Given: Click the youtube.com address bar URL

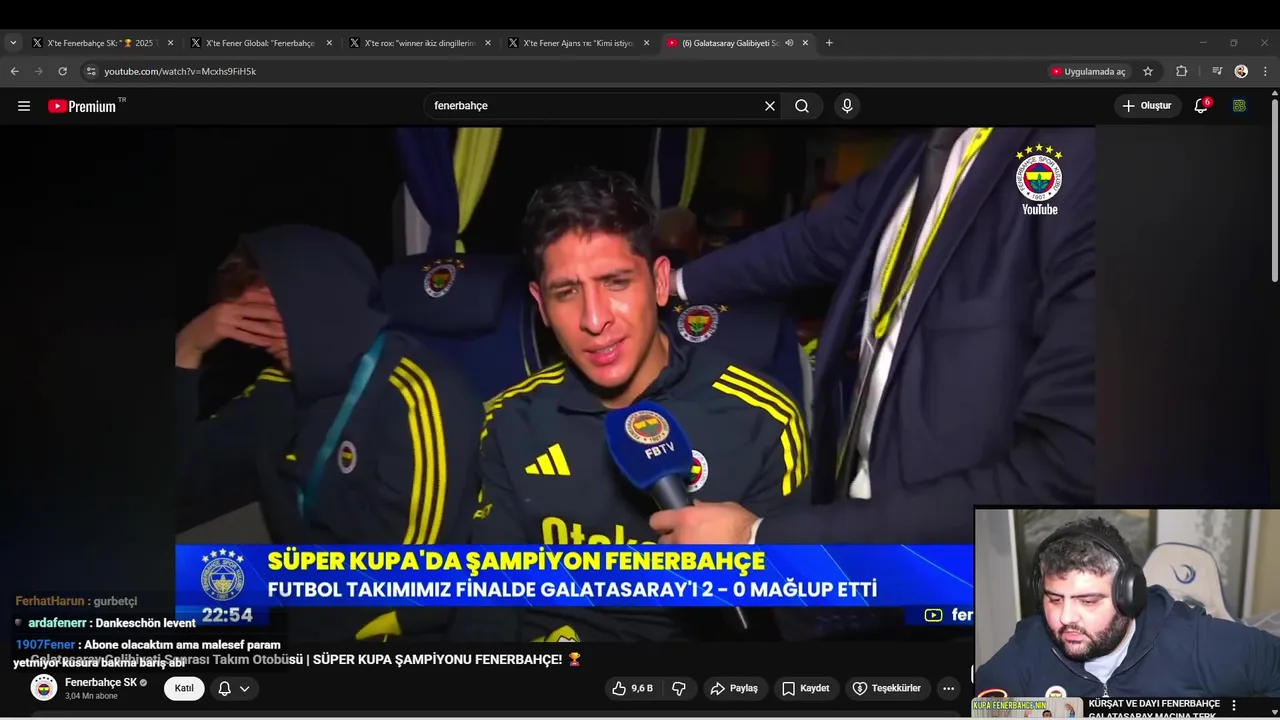Looking at the screenshot, I should click(x=180, y=72).
